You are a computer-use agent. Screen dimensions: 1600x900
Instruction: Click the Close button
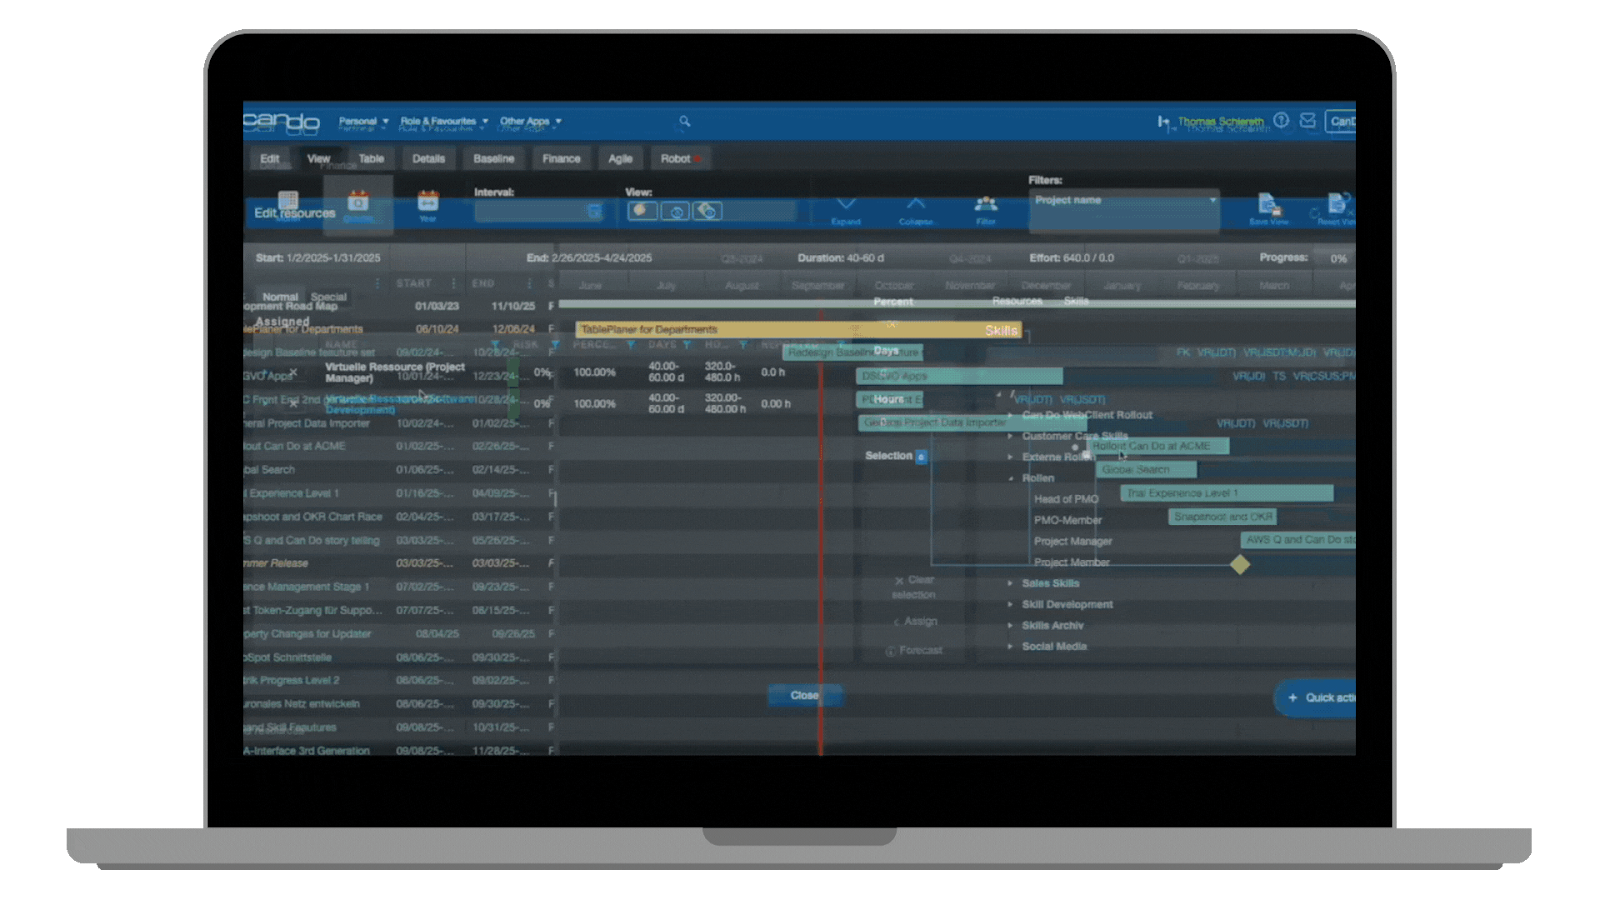[804, 695]
